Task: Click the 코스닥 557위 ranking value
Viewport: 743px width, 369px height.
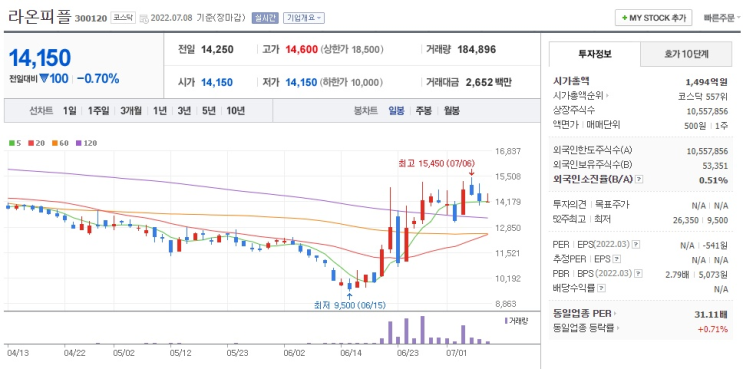Action: coord(703,96)
